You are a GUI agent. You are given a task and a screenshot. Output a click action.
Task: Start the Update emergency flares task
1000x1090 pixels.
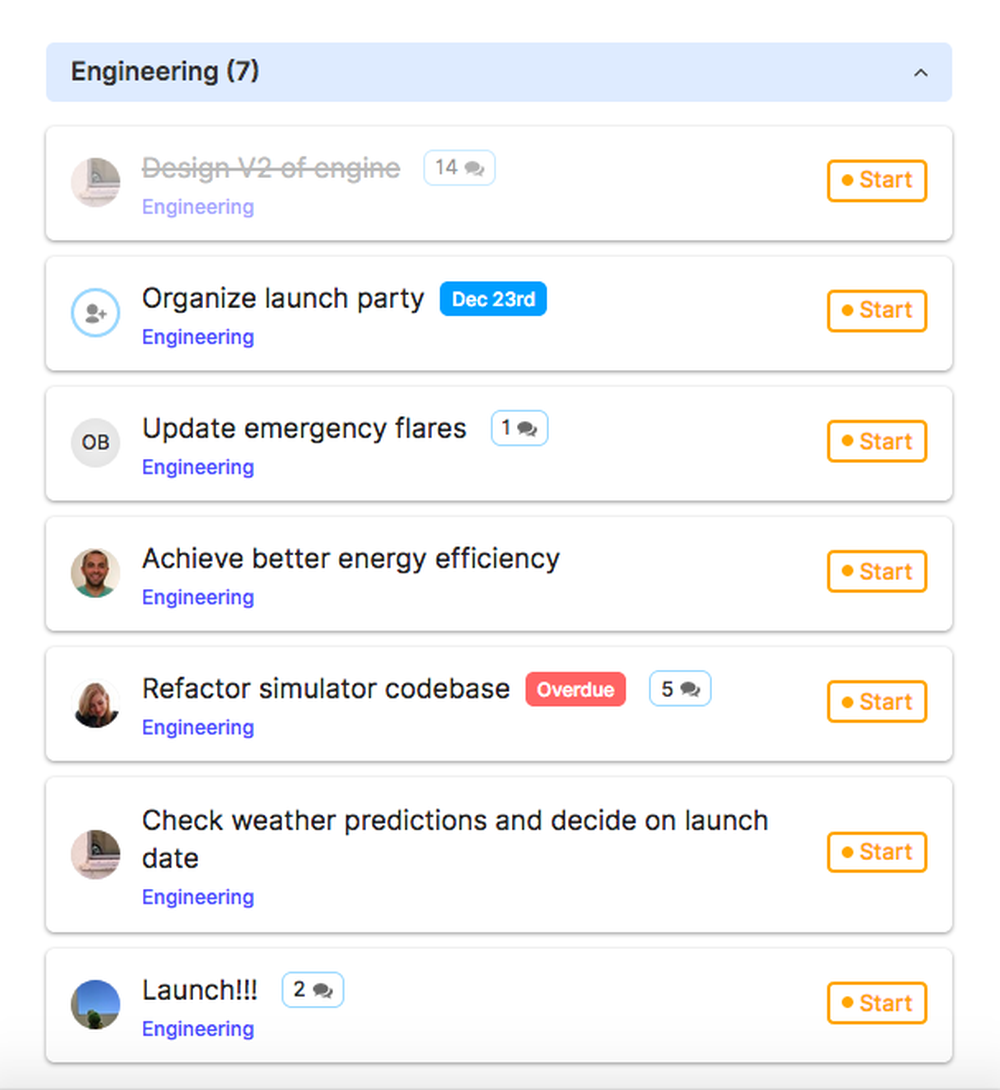click(x=877, y=441)
